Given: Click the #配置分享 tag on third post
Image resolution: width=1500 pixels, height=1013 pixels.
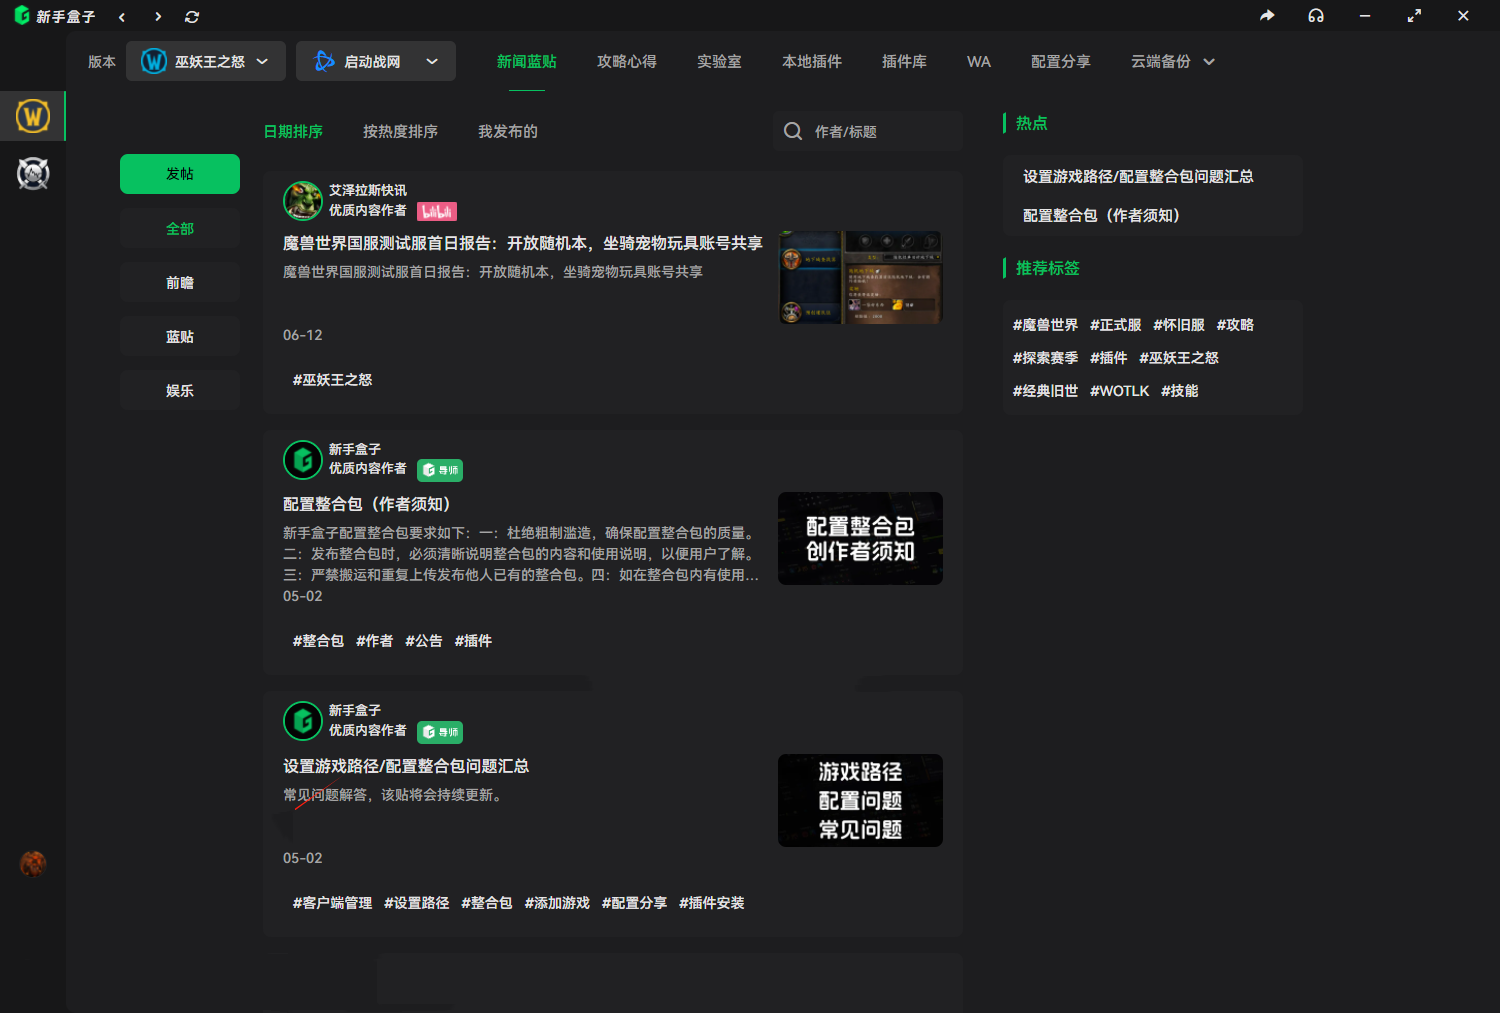Looking at the screenshot, I should click(x=634, y=903).
